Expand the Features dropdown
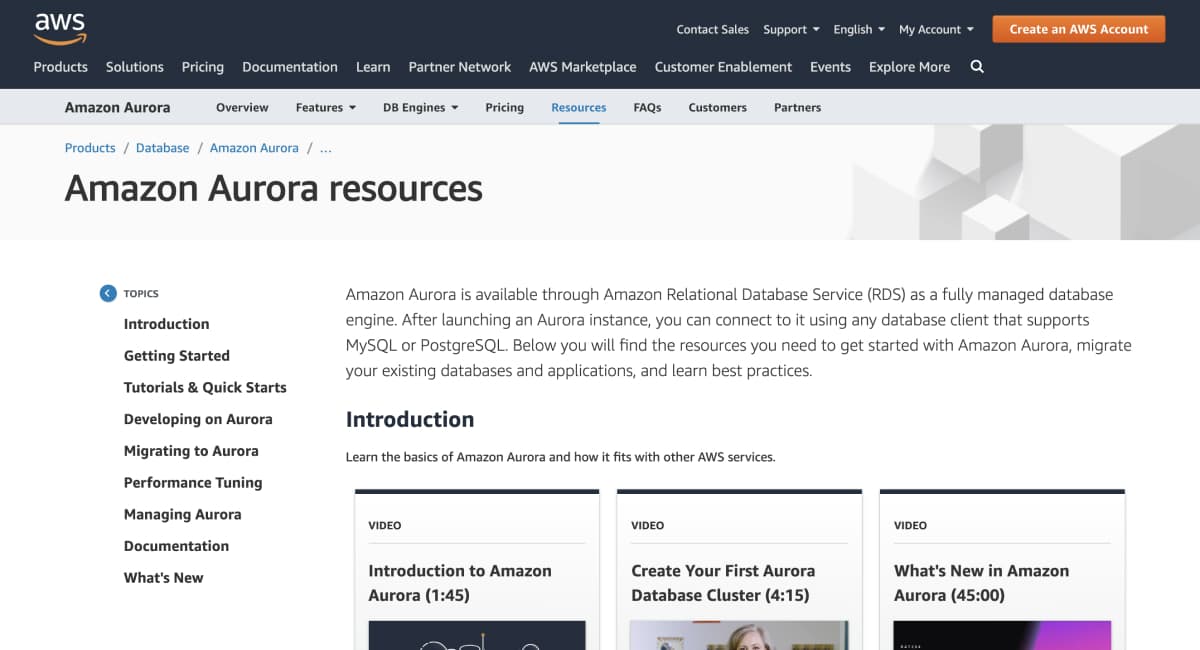 [x=326, y=107]
